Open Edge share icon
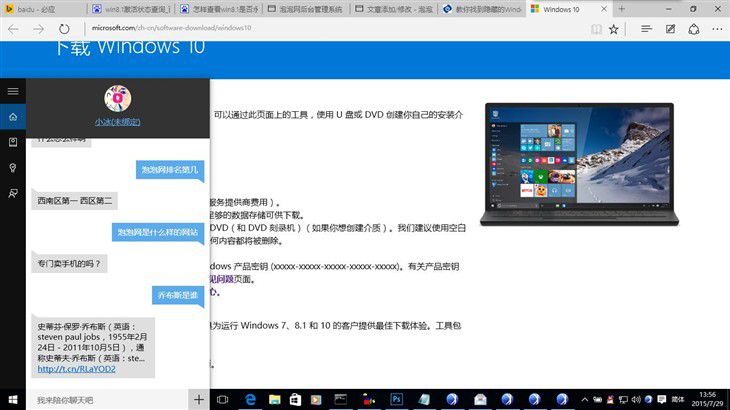Image resolution: width=730 pixels, height=410 pixels. (x=694, y=29)
